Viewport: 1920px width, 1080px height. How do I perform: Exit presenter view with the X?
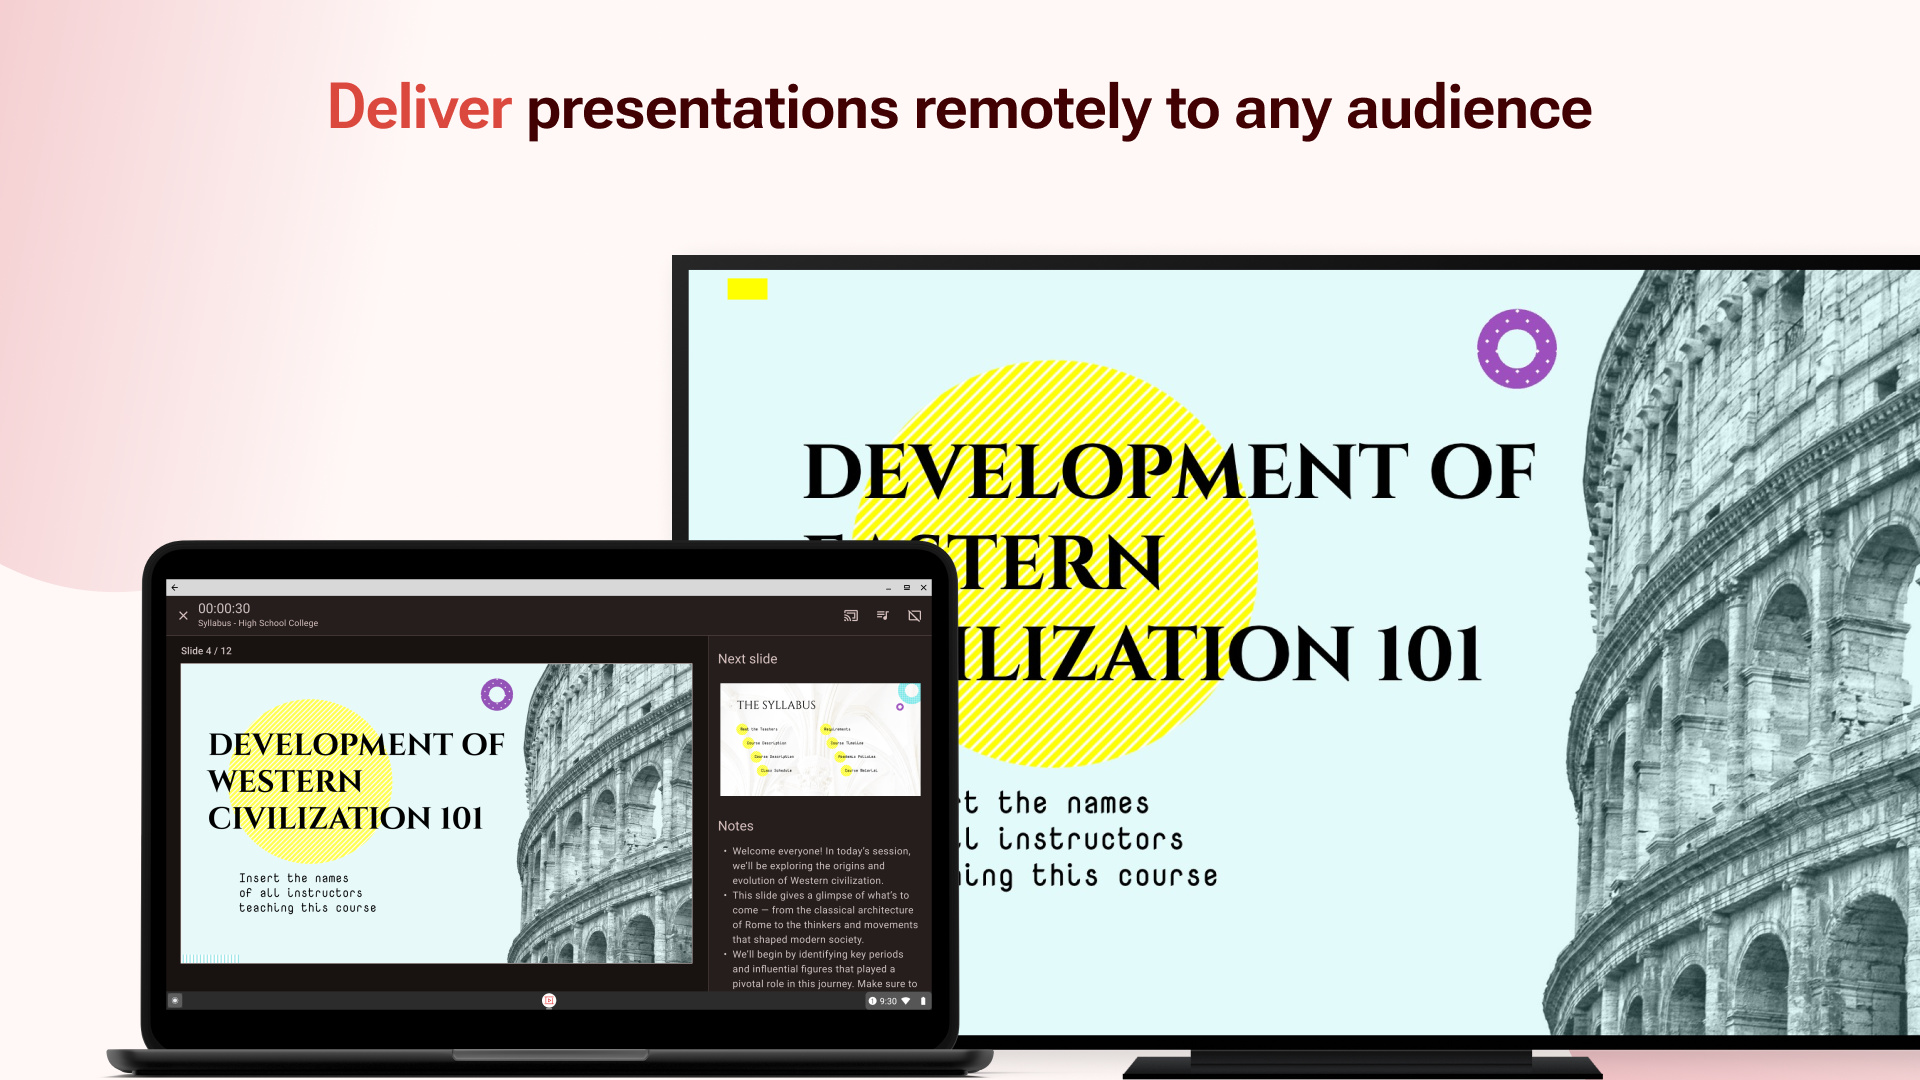(x=183, y=616)
